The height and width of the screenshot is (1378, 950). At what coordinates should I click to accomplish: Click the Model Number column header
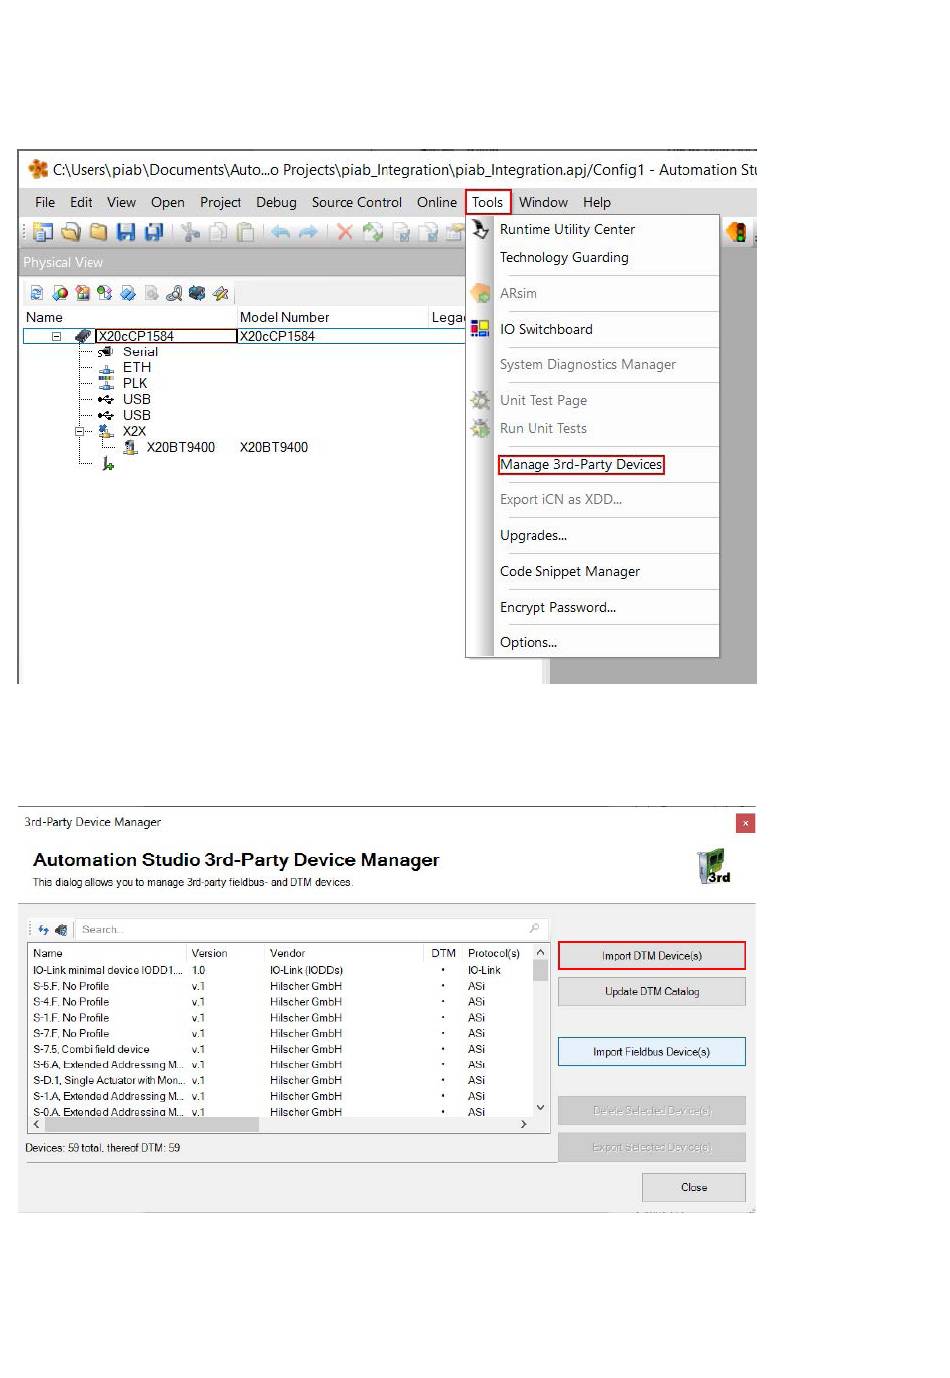(x=285, y=317)
